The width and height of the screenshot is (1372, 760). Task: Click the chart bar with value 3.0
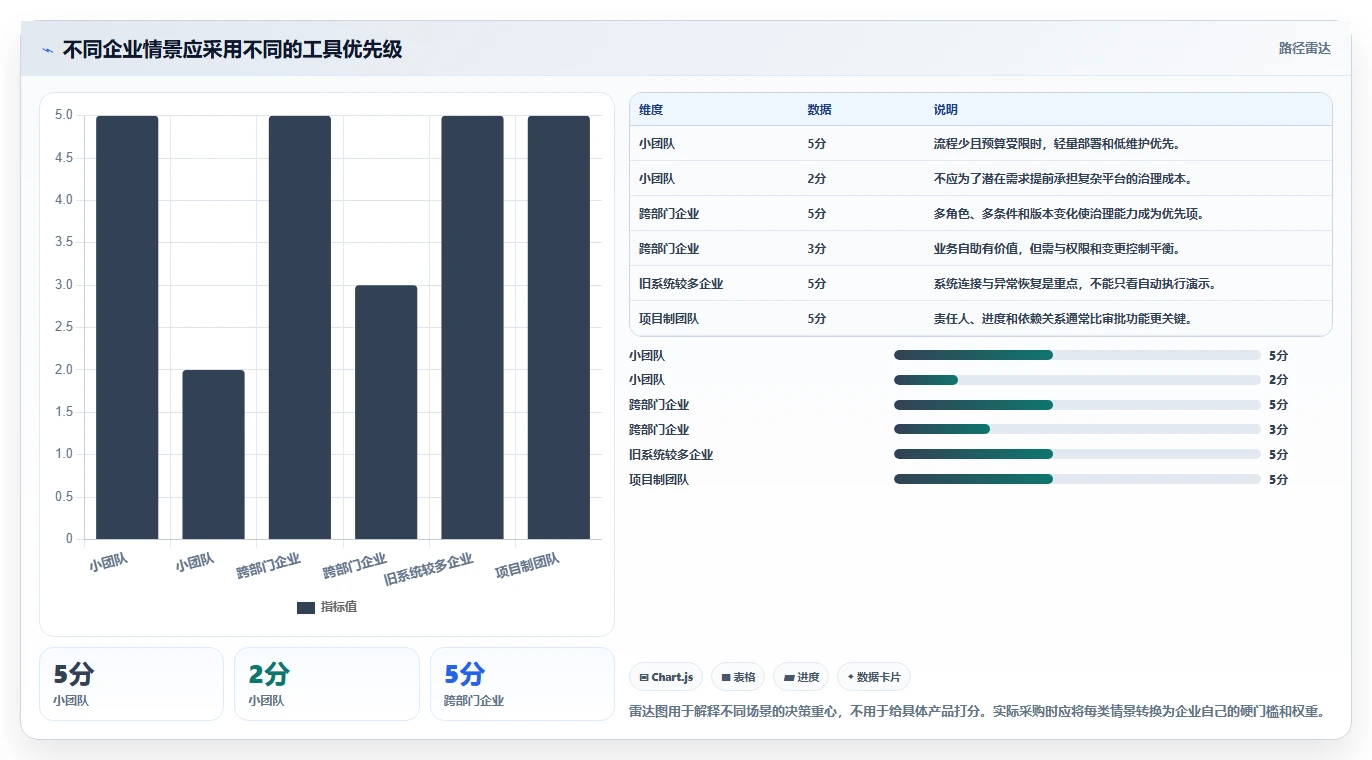tap(386, 412)
